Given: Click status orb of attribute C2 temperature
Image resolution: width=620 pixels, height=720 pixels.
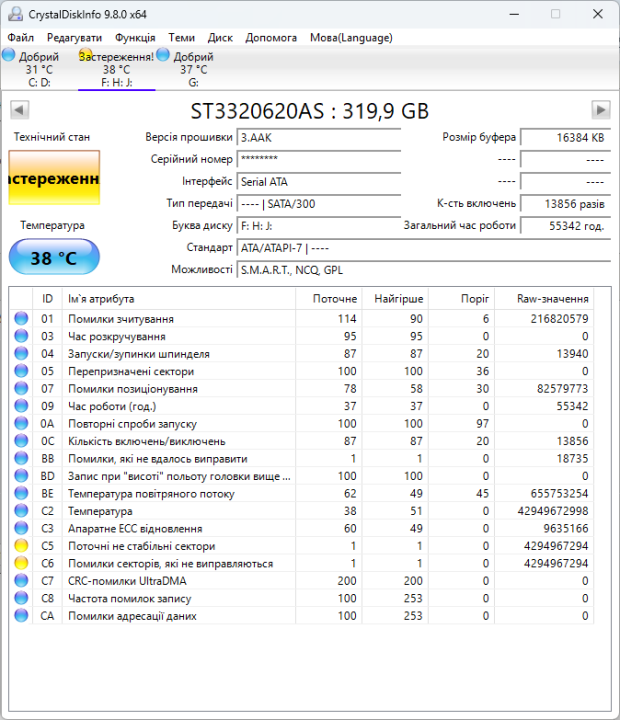Looking at the screenshot, I should (21, 510).
